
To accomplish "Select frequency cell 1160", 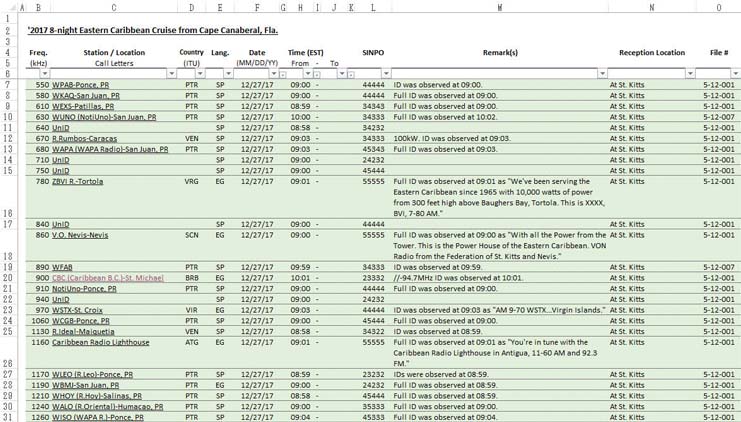I will pos(40,343).
